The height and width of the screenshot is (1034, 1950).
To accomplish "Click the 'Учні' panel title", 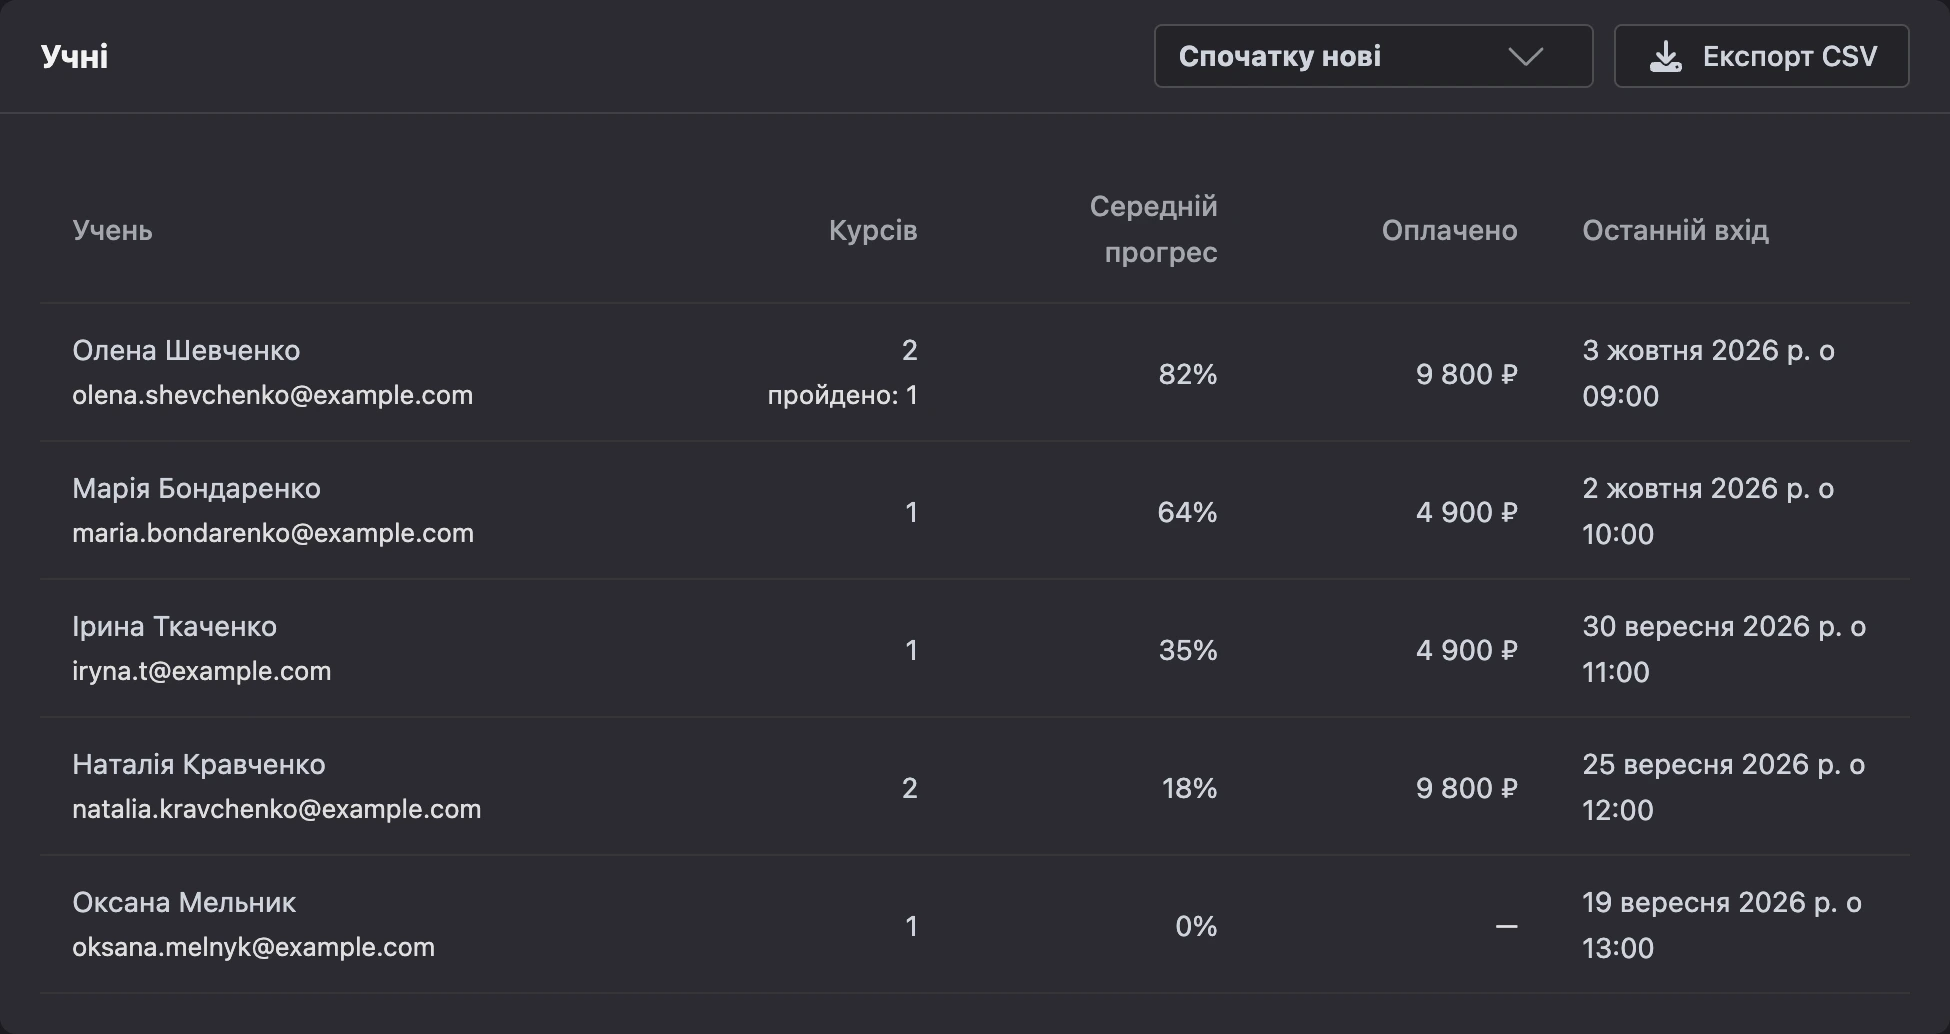I will pos(74,56).
